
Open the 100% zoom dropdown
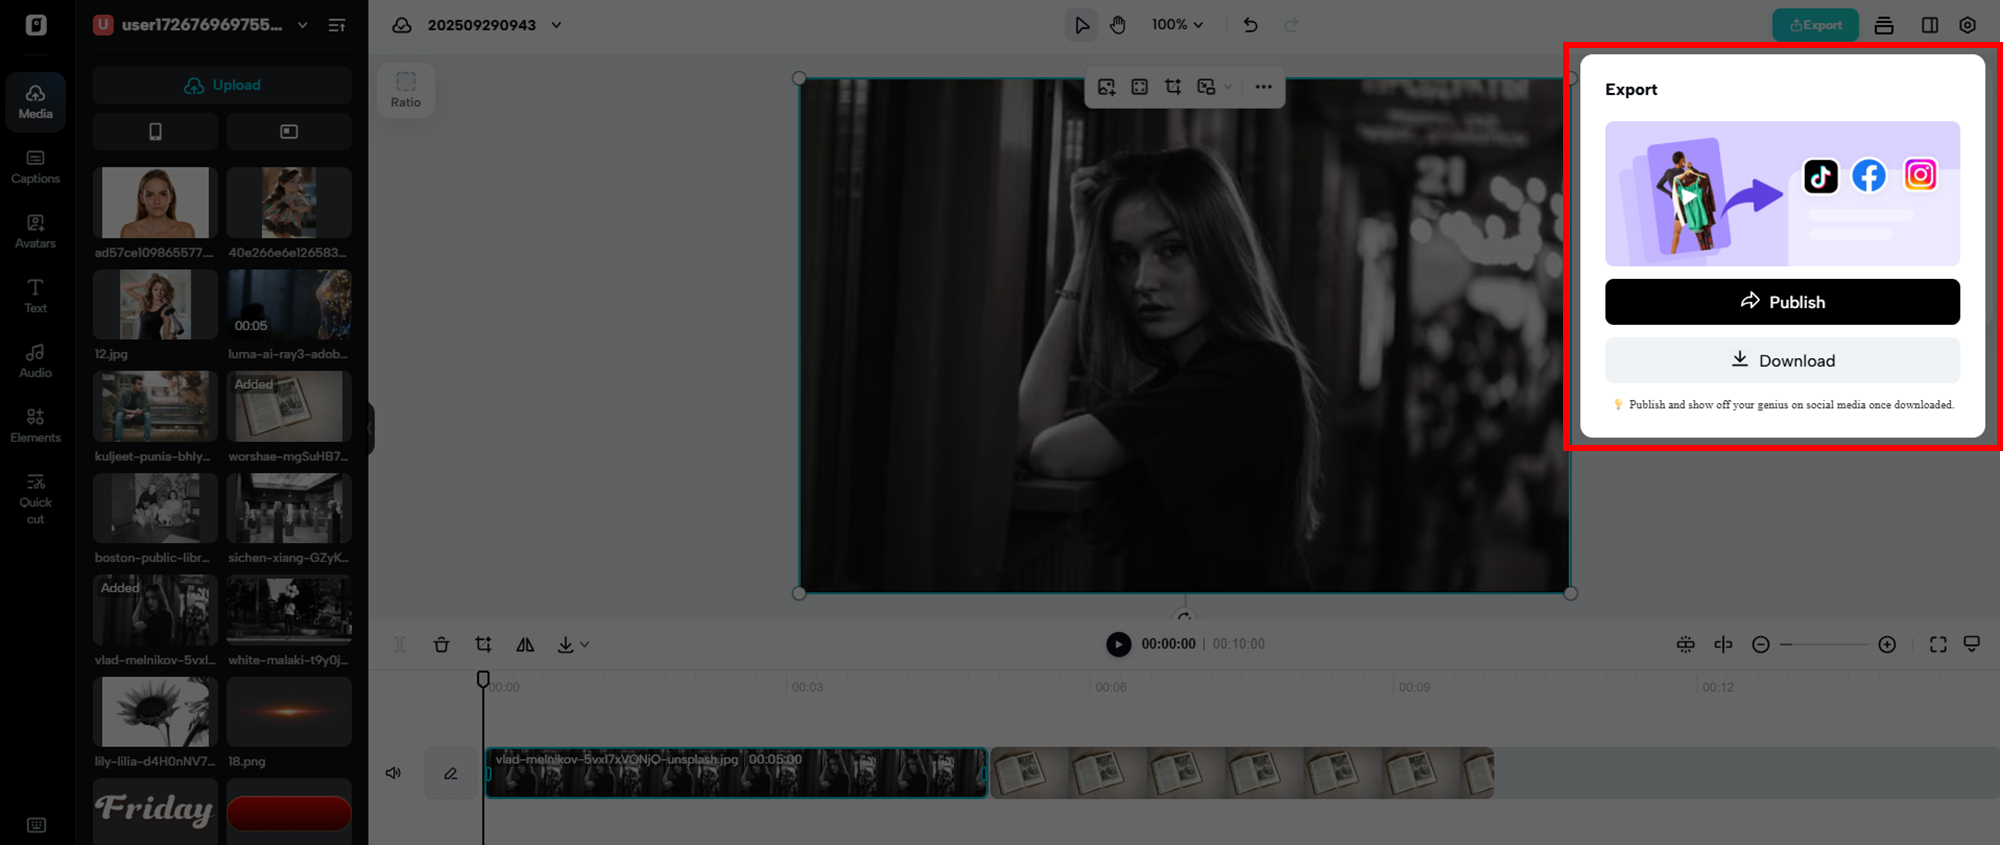coord(1176,25)
